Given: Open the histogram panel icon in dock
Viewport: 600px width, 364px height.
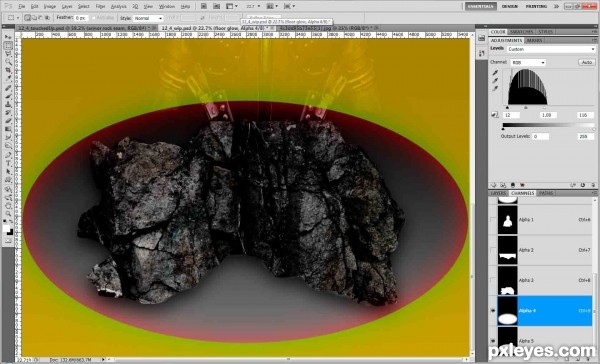Looking at the screenshot, I should 481,38.
